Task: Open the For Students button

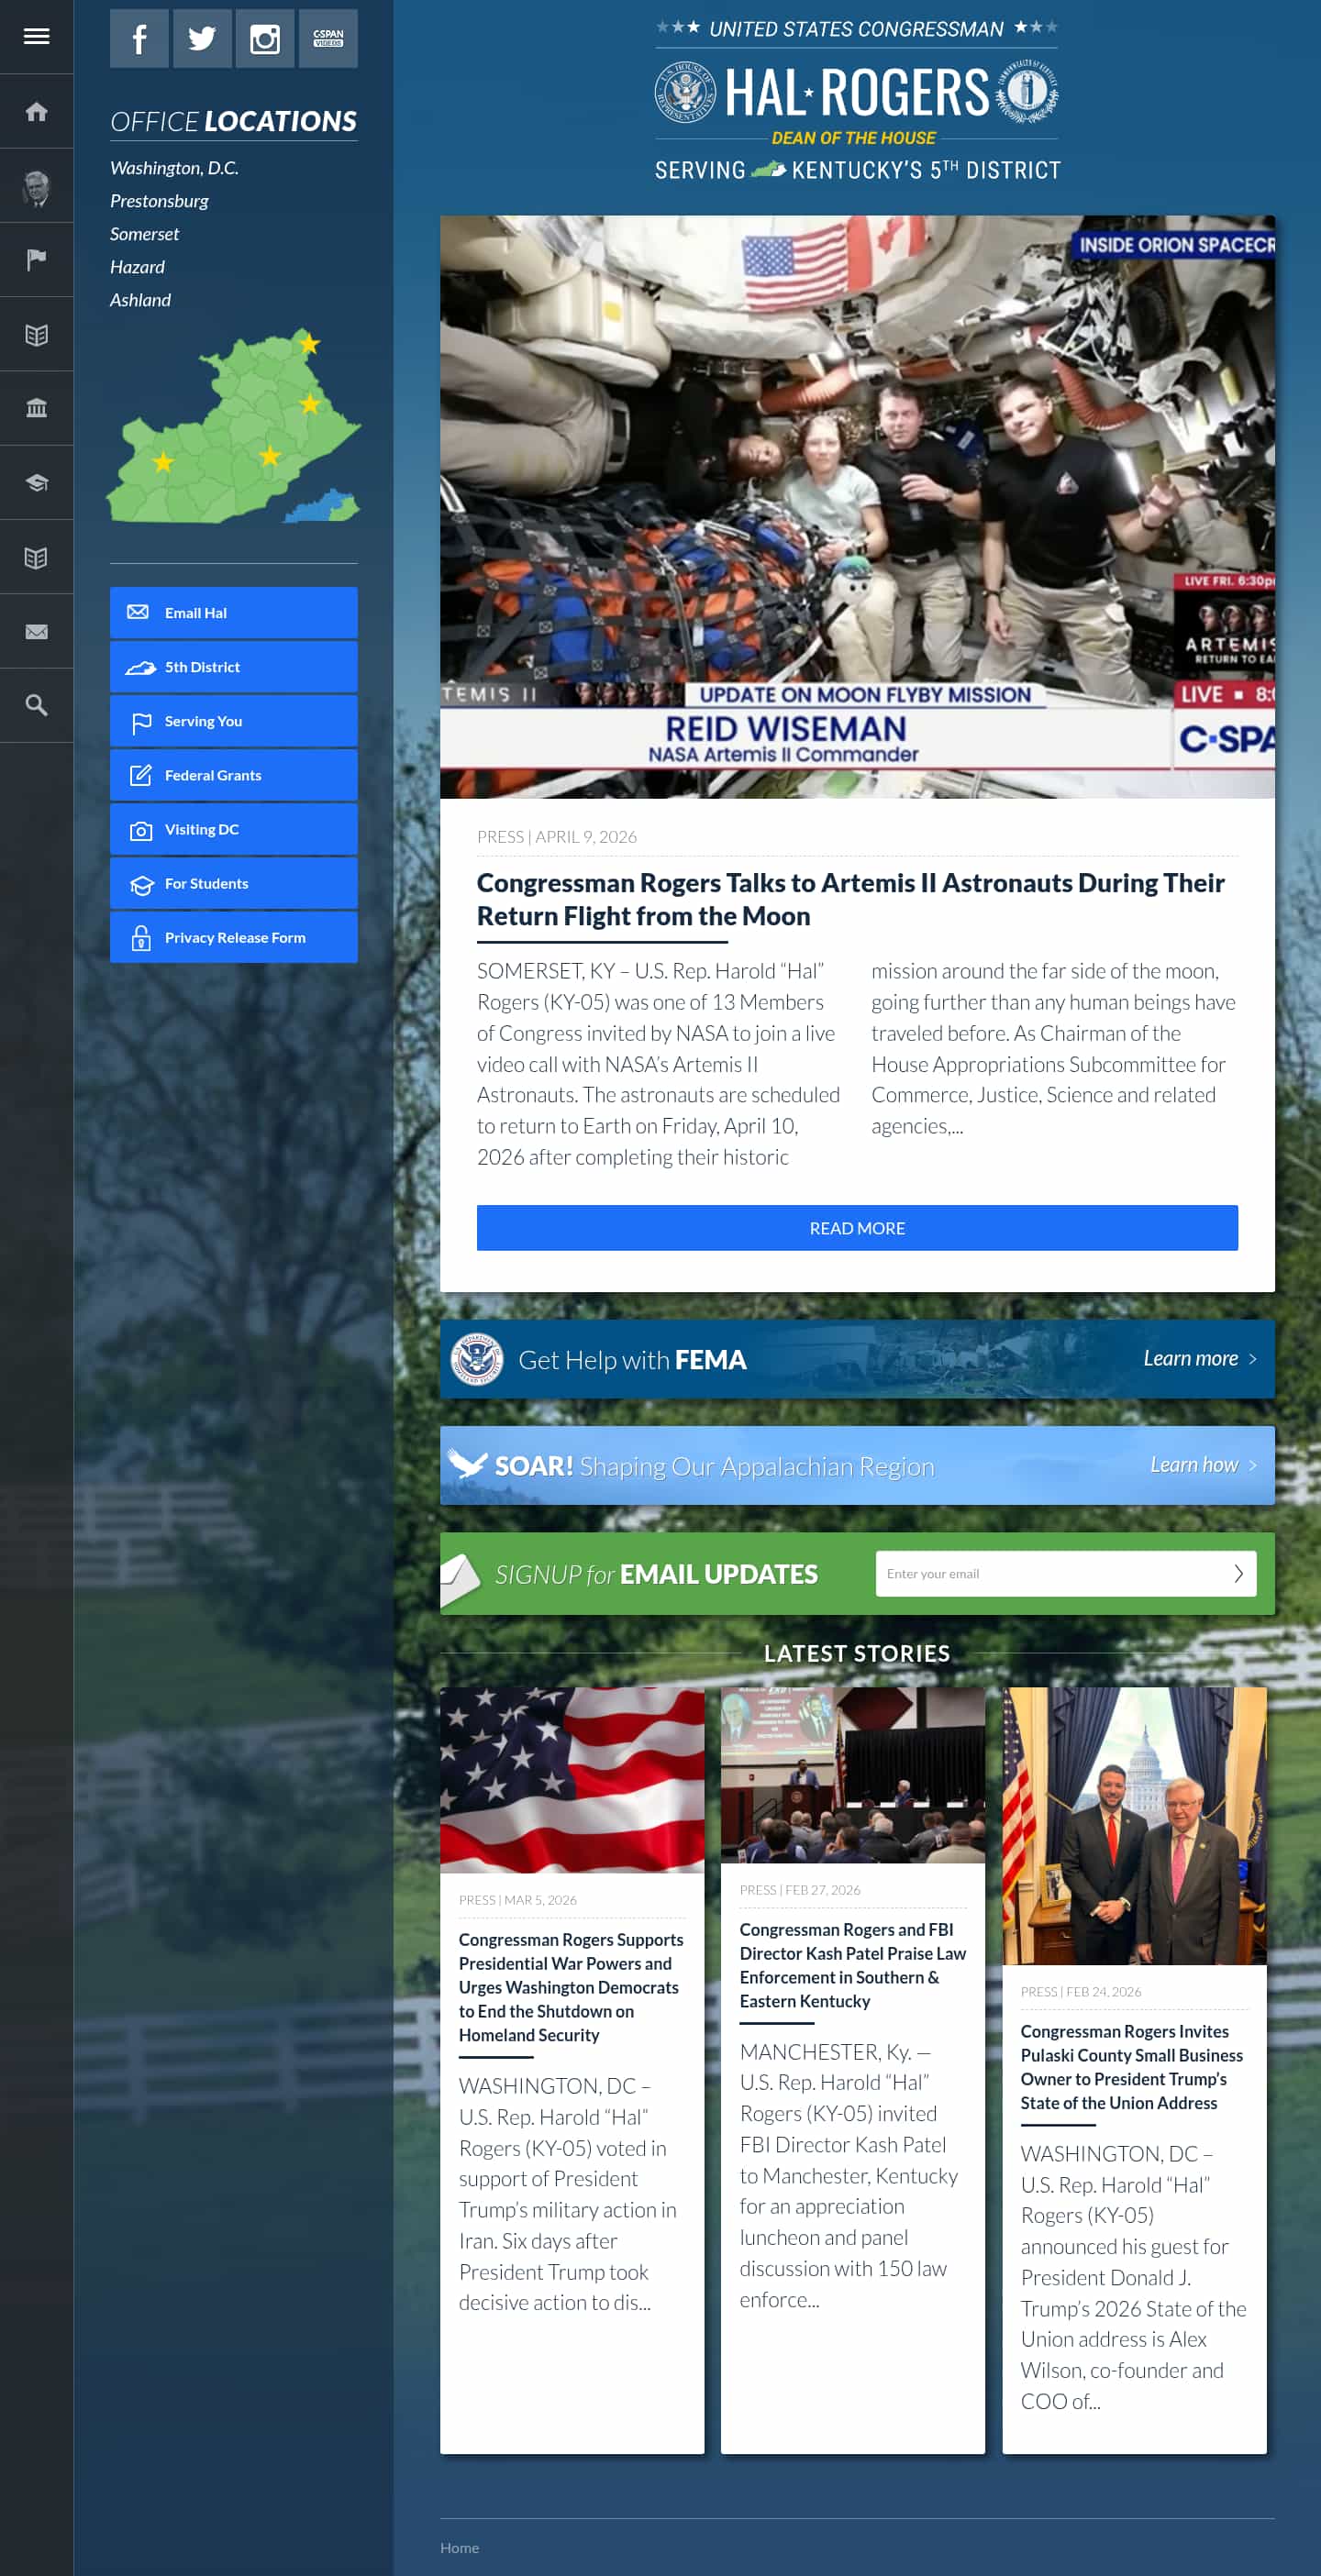Action: coord(234,883)
